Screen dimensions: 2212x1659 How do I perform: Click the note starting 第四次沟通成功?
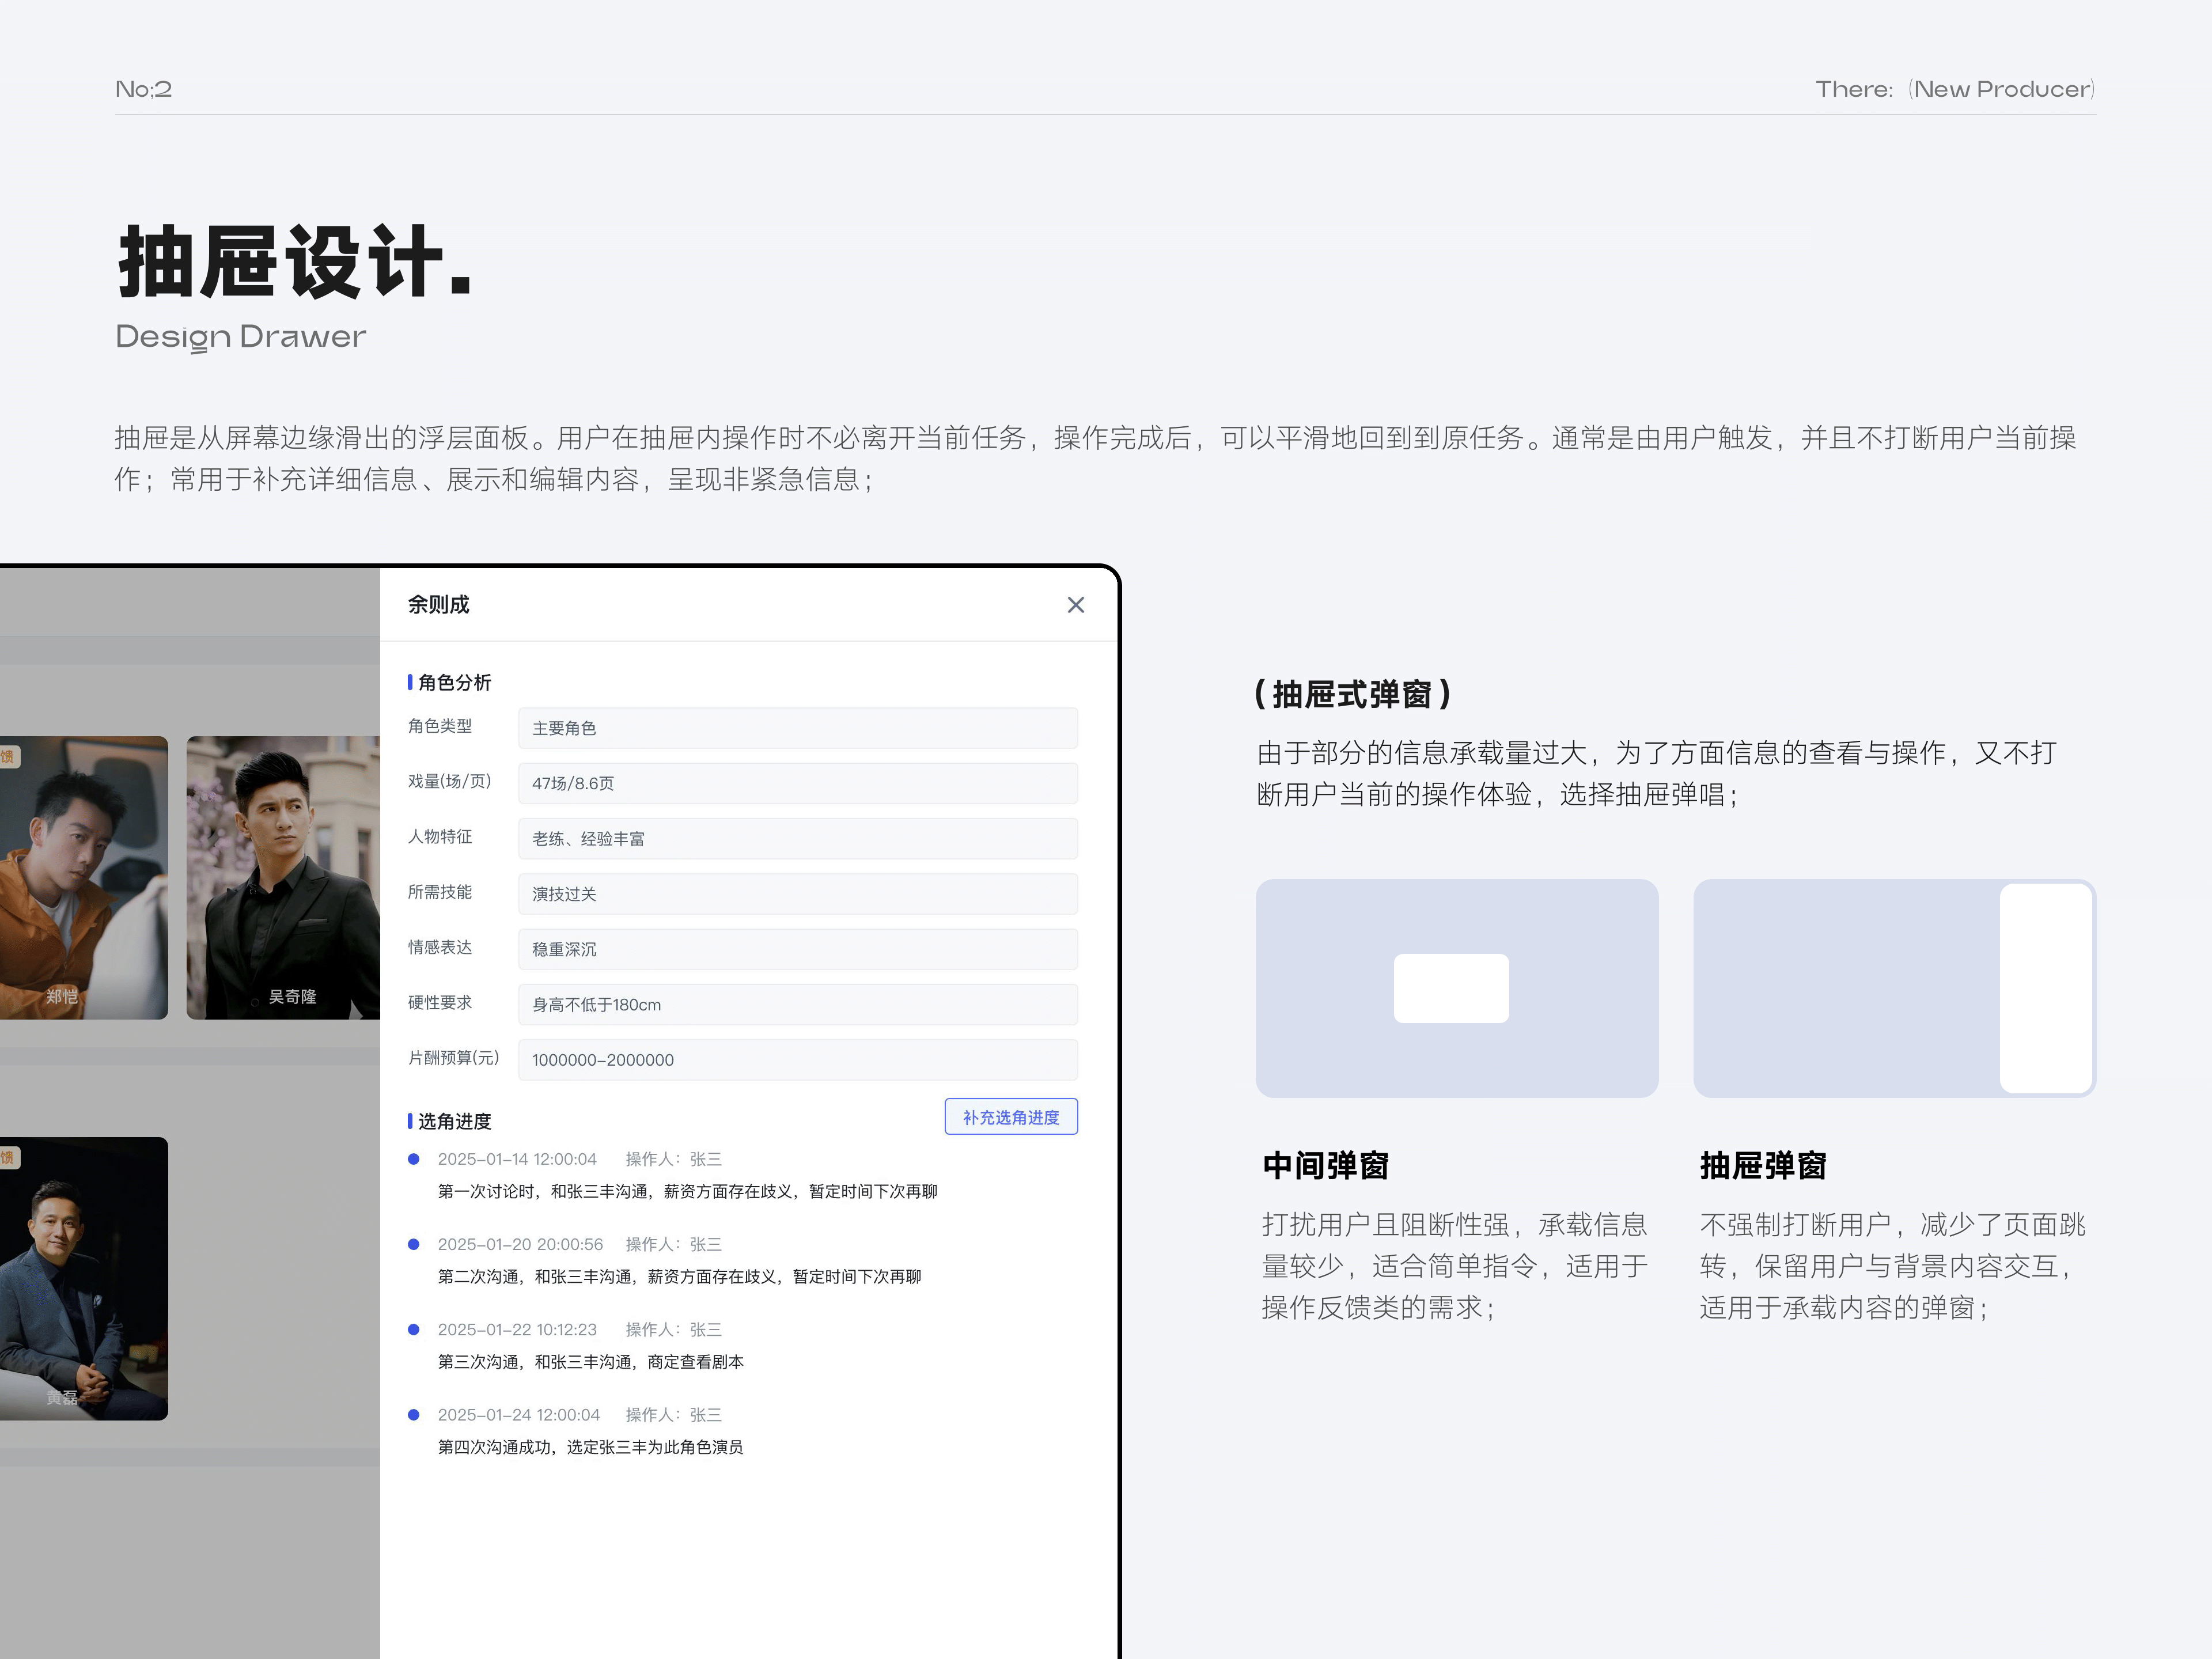tap(590, 1447)
